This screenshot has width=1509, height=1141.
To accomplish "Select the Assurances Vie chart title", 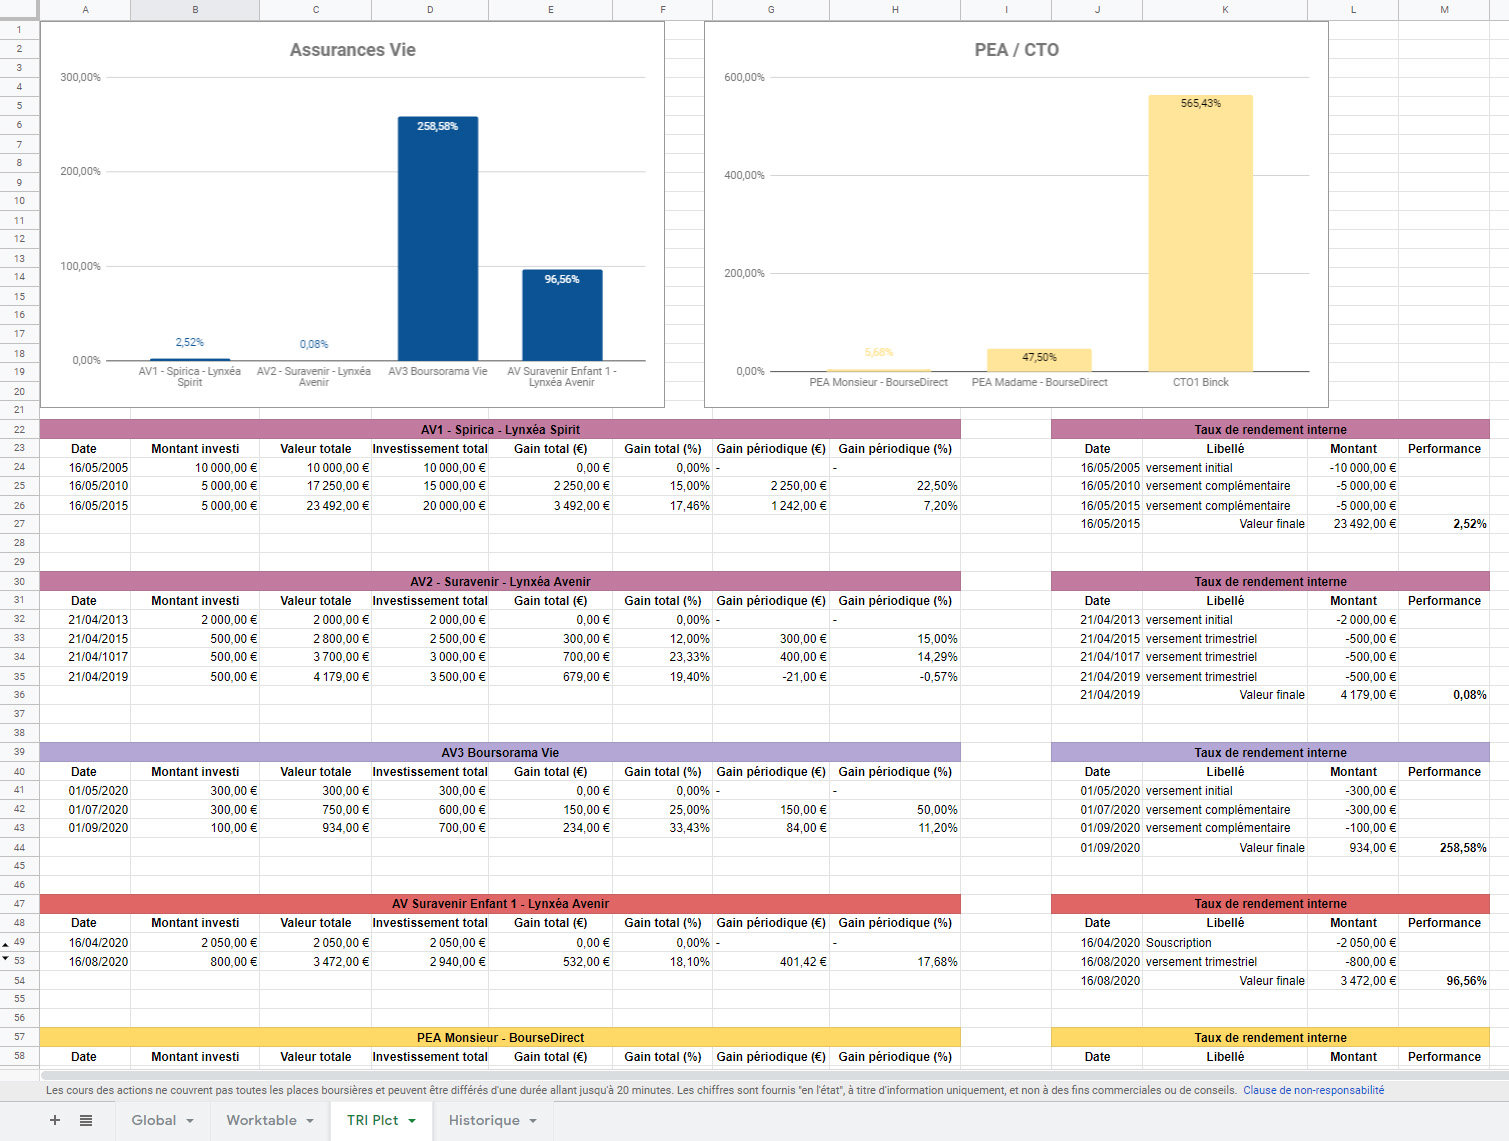I will point(353,50).
